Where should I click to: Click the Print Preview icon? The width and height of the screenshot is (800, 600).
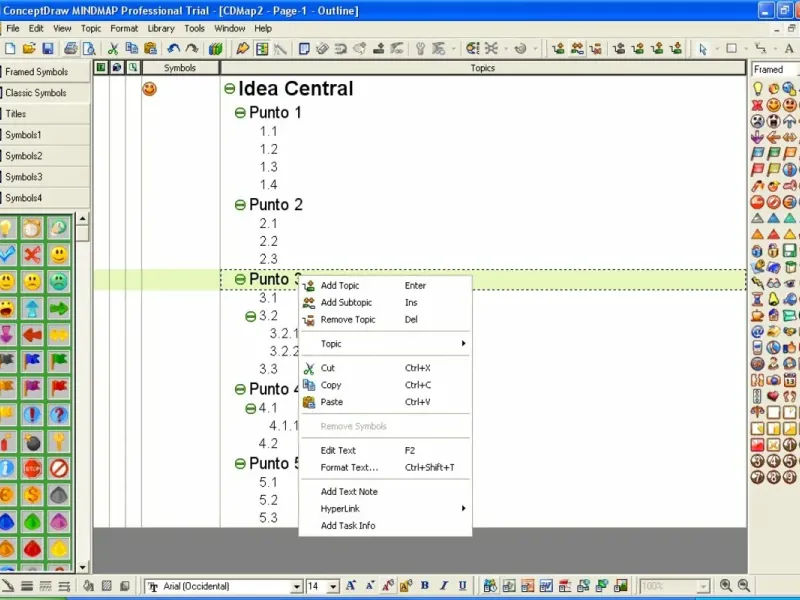[x=89, y=48]
